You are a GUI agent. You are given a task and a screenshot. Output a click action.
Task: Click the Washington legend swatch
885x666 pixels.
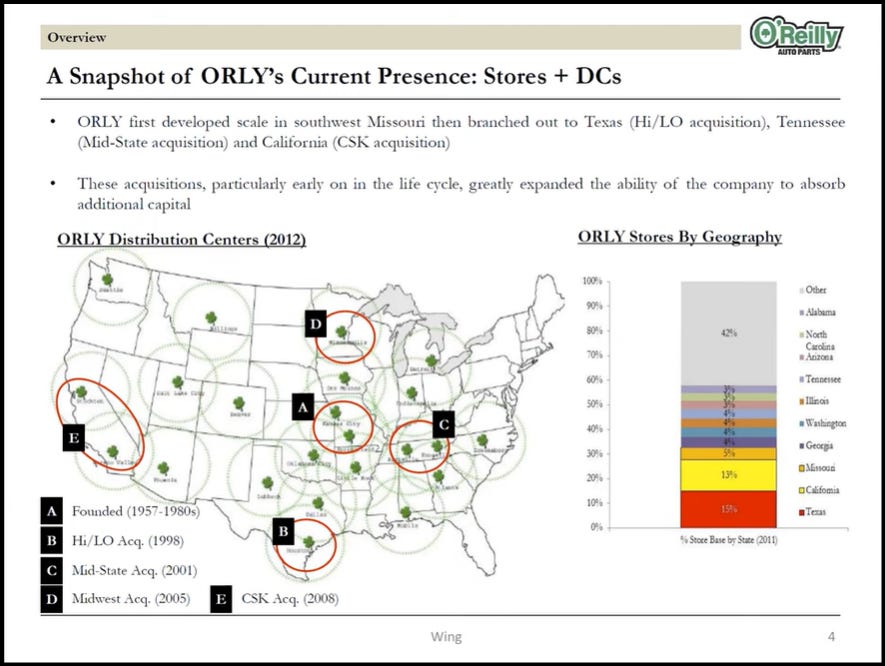pyautogui.click(x=801, y=424)
